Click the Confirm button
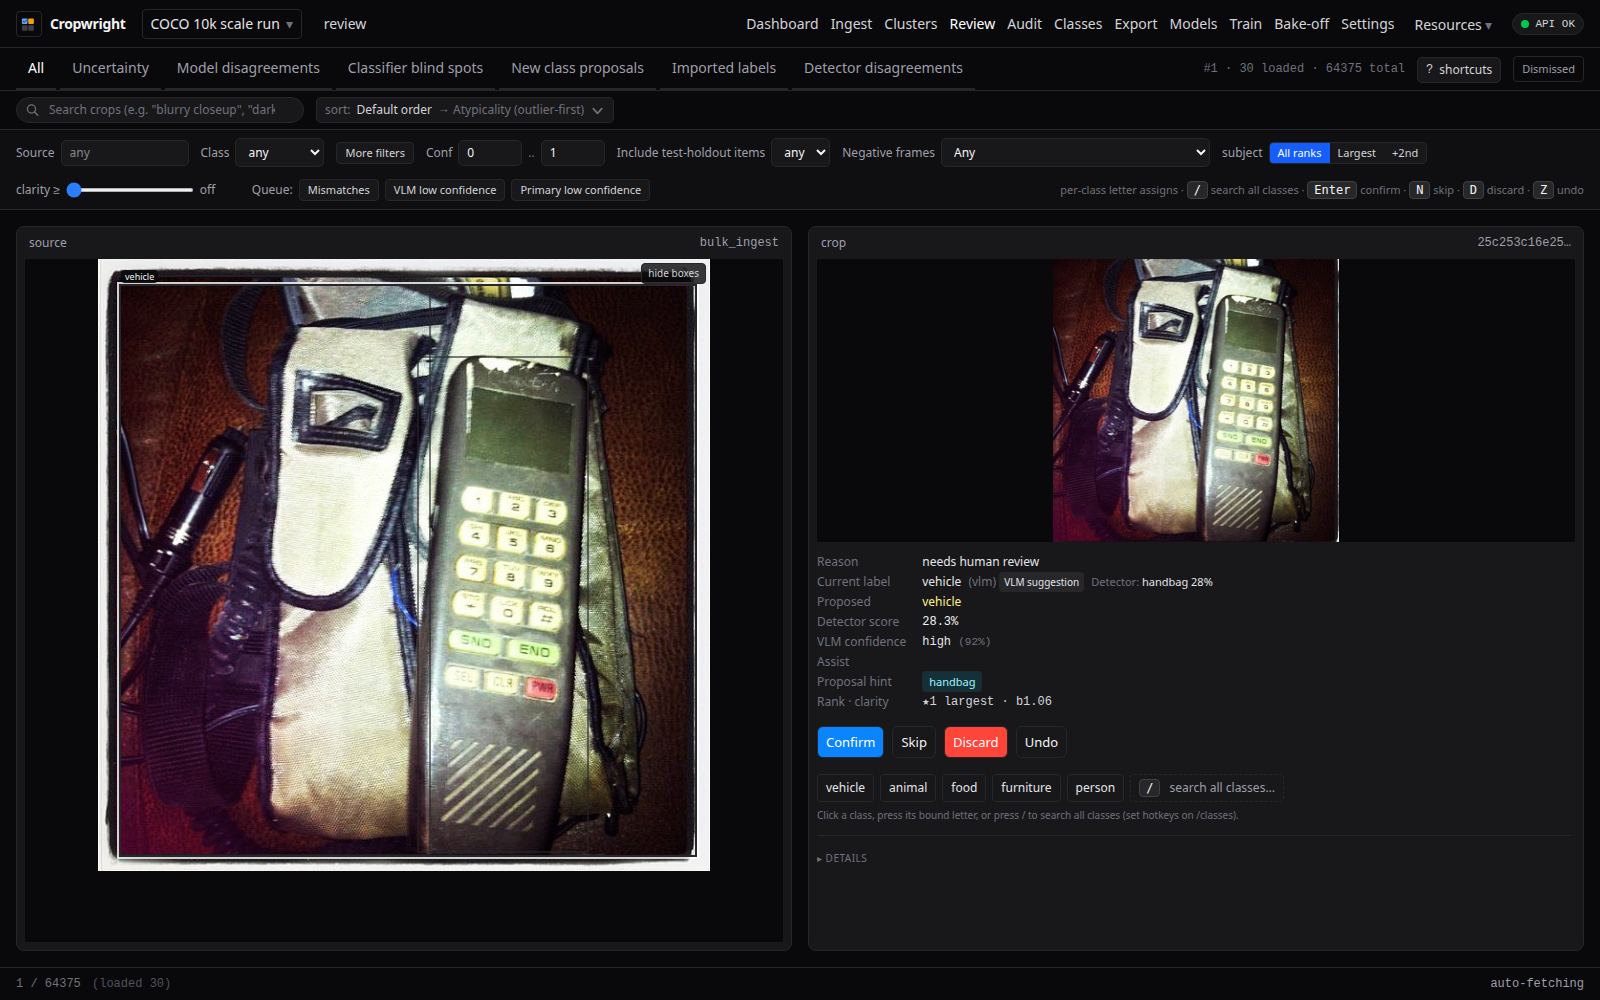This screenshot has width=1600, height=1000. (x=850, y=742)
